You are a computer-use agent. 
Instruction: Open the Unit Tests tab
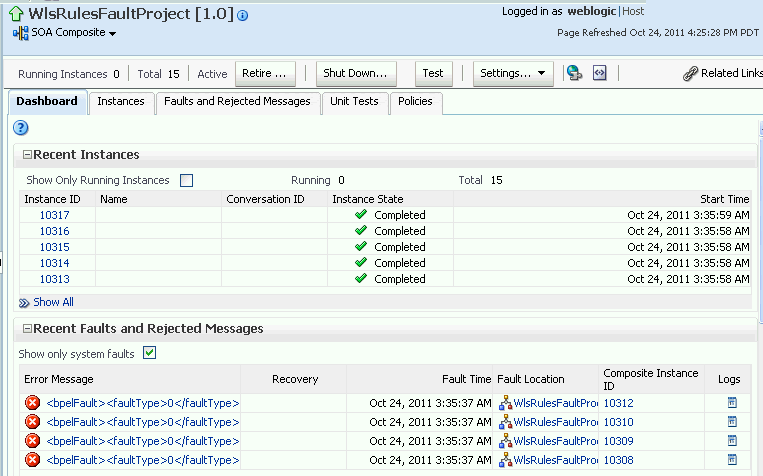click(x=354, y=101)
